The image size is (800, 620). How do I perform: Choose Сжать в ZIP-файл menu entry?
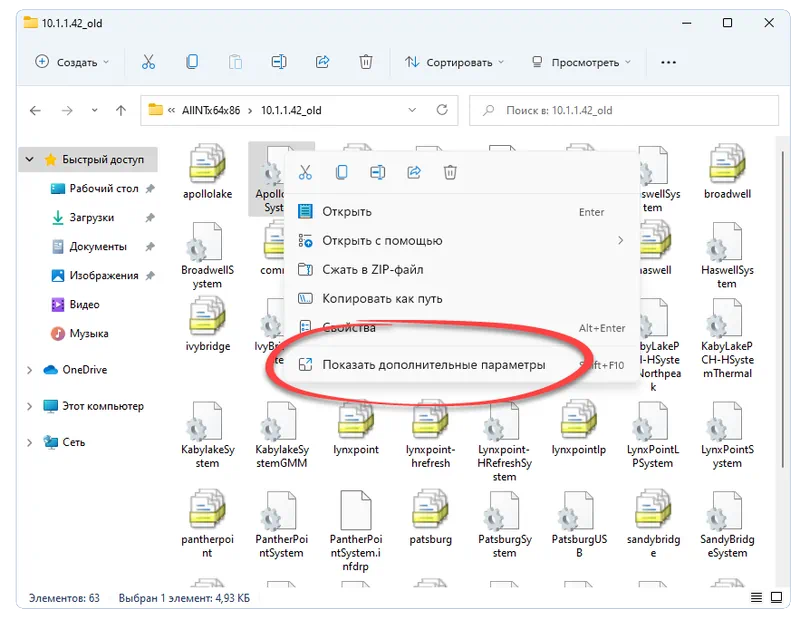(372, 270)
